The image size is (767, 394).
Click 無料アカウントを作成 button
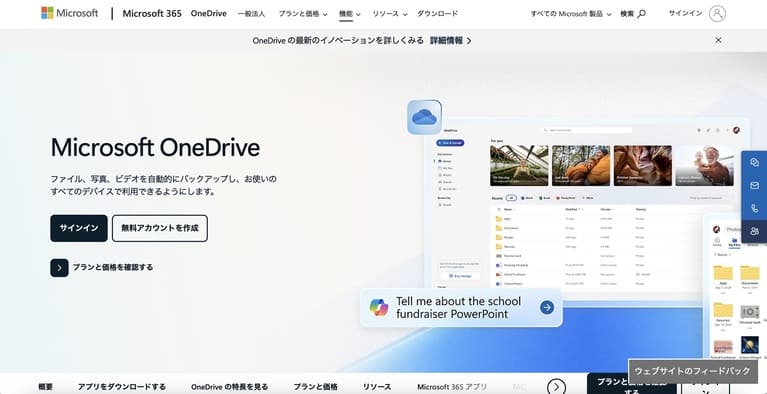click(x=160, y=228)
